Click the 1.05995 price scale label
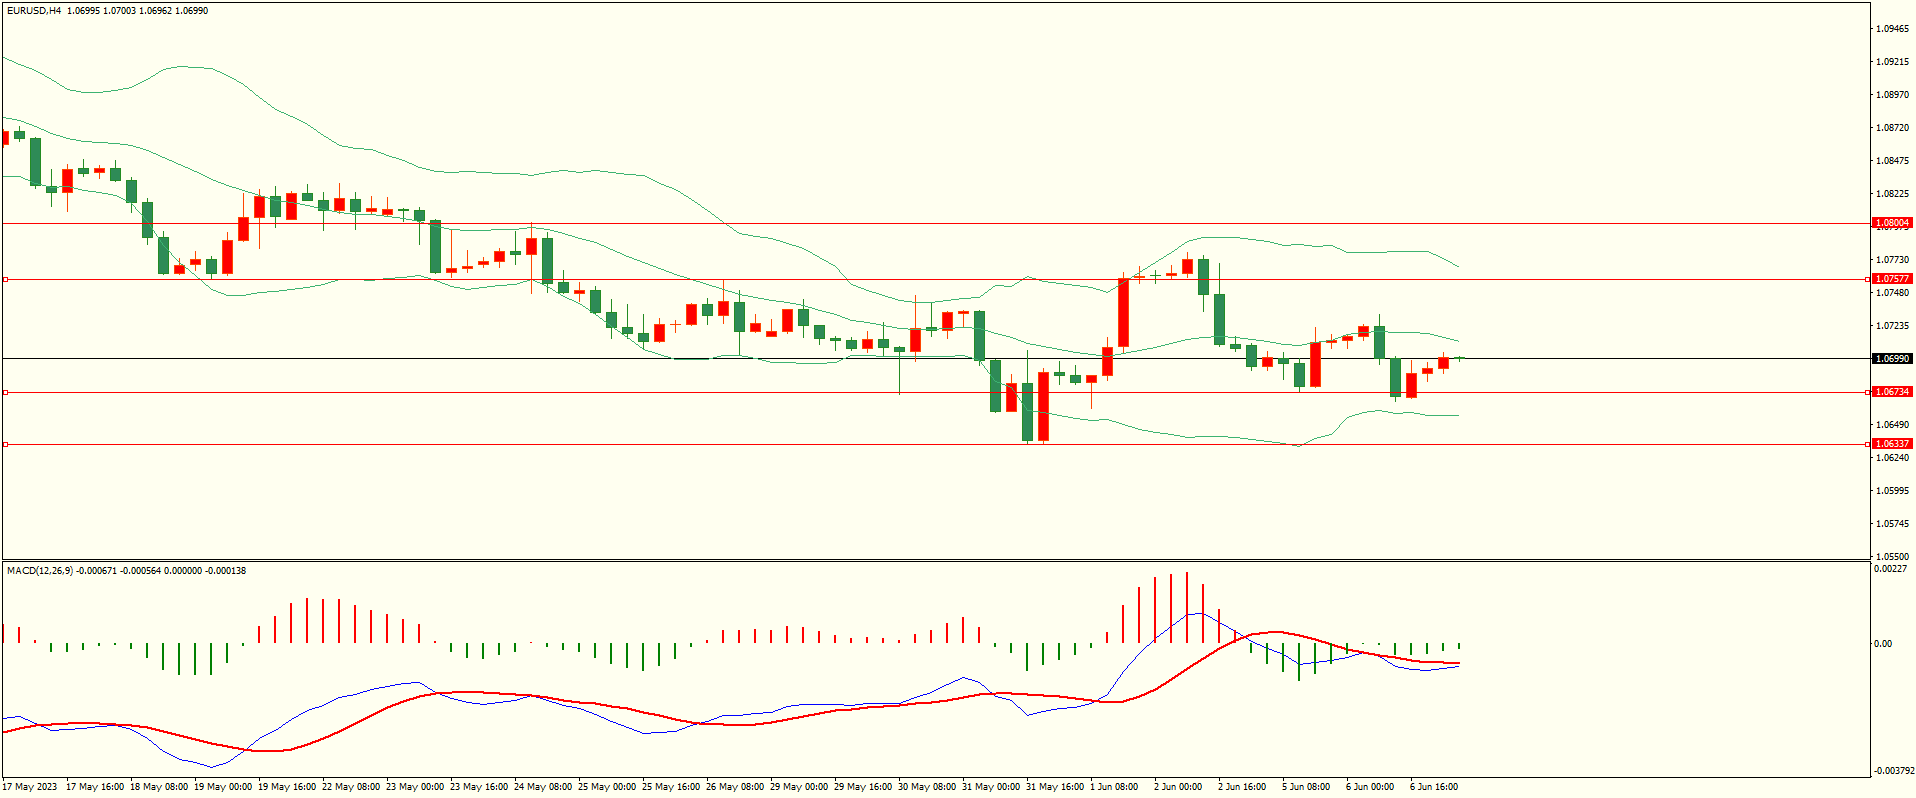 click(1893, 490)
